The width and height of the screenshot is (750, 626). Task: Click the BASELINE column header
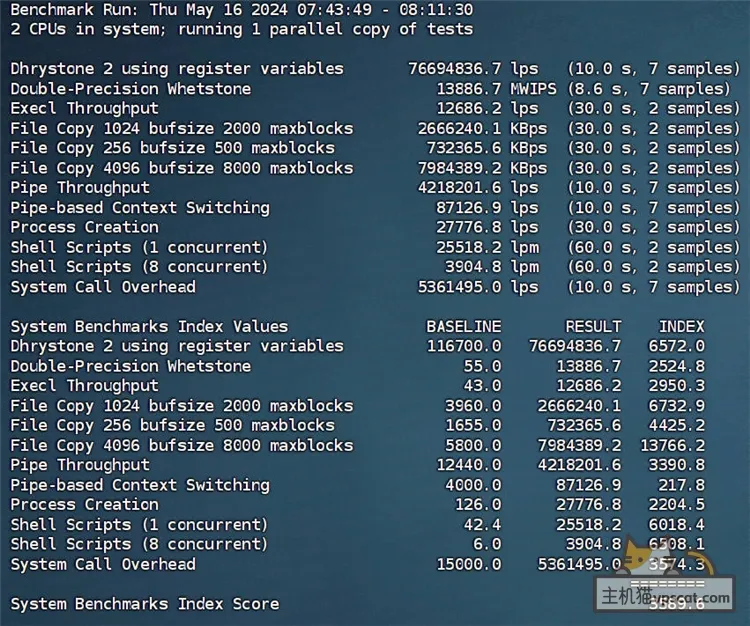pos(463,326)
